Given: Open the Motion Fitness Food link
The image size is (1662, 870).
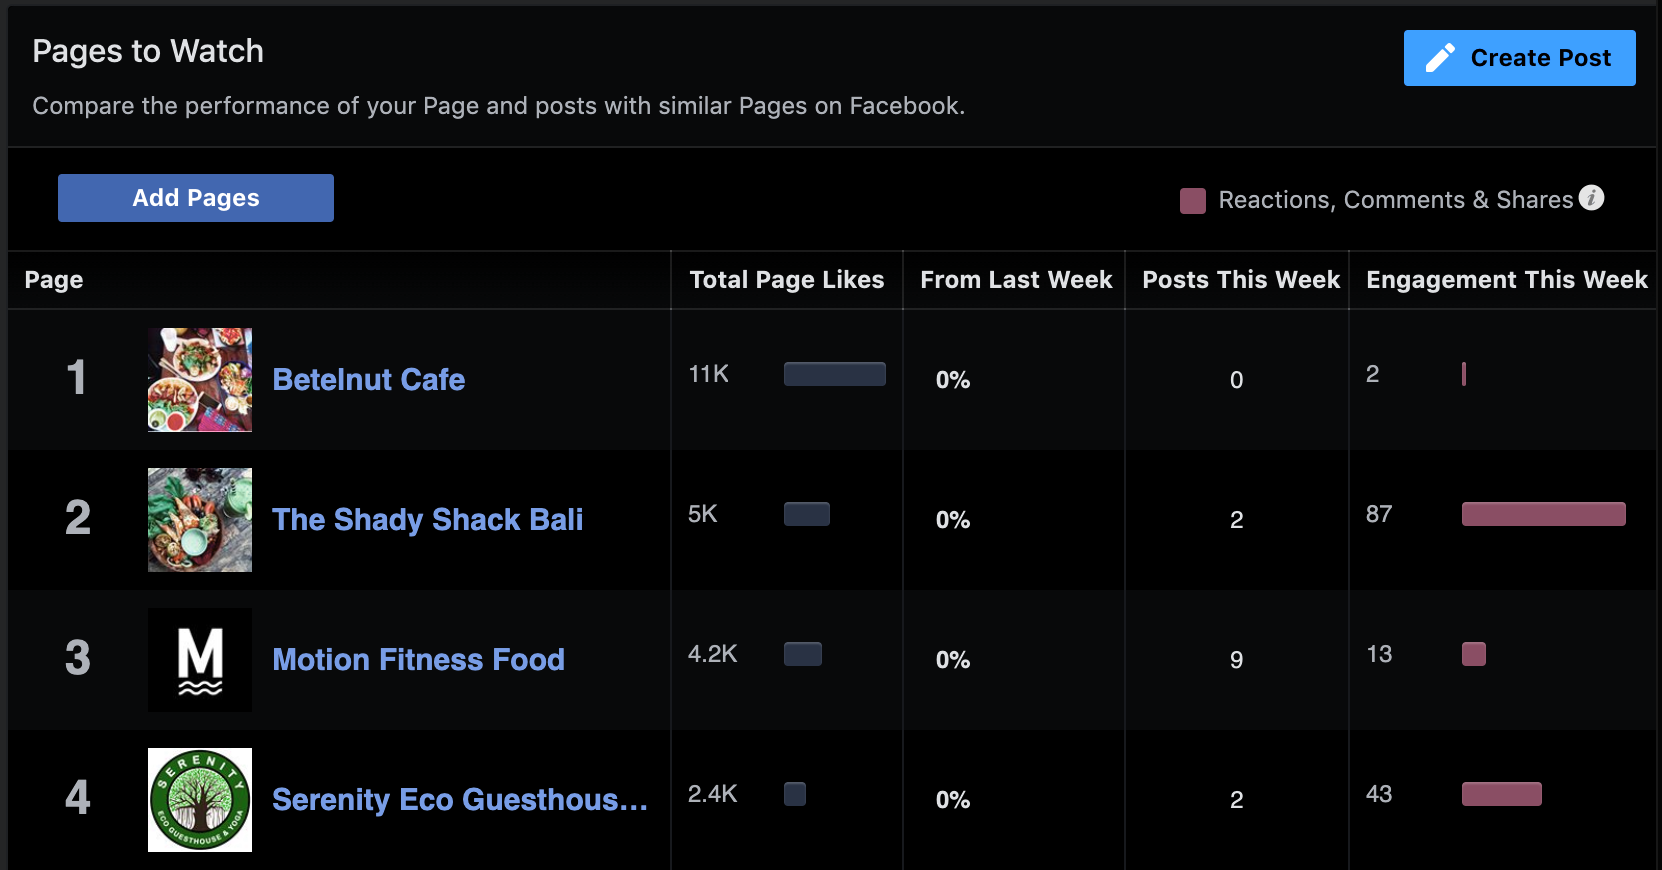Looking at the screenshot, I should click(x=418, y=660).
